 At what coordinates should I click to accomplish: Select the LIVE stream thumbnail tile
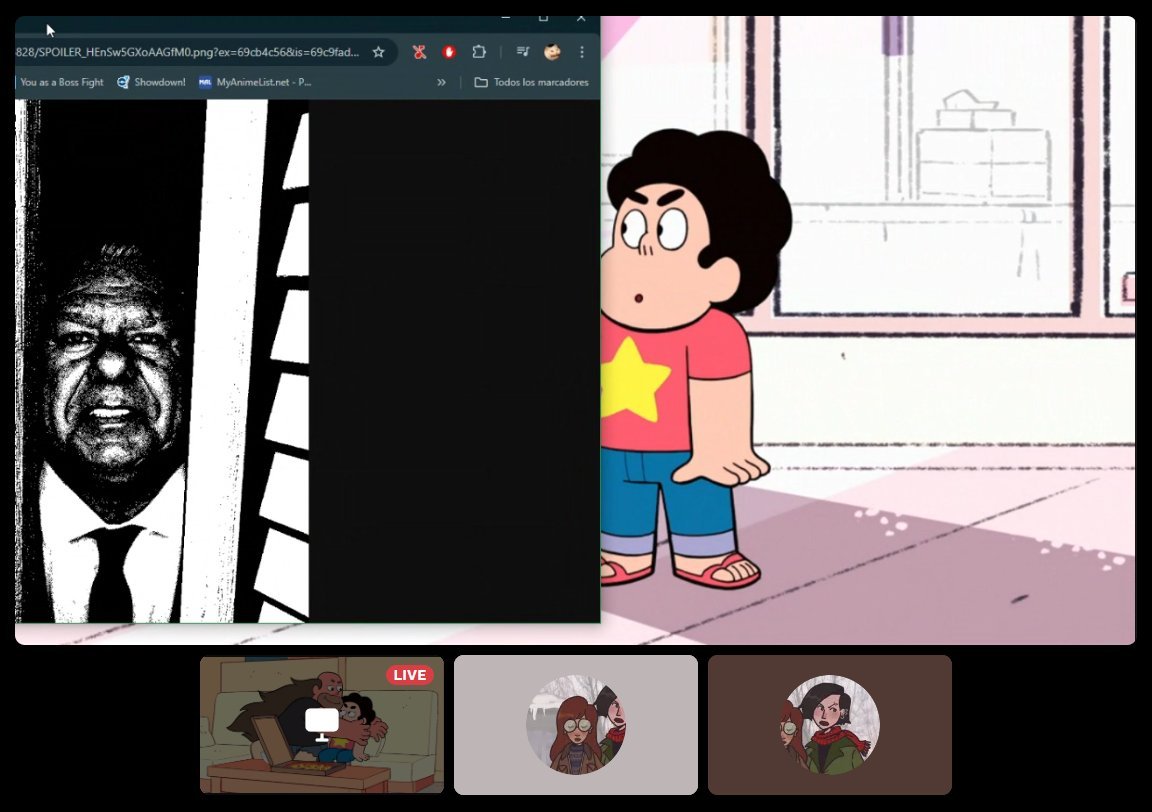pyautogui.click(x=322, y=725)
